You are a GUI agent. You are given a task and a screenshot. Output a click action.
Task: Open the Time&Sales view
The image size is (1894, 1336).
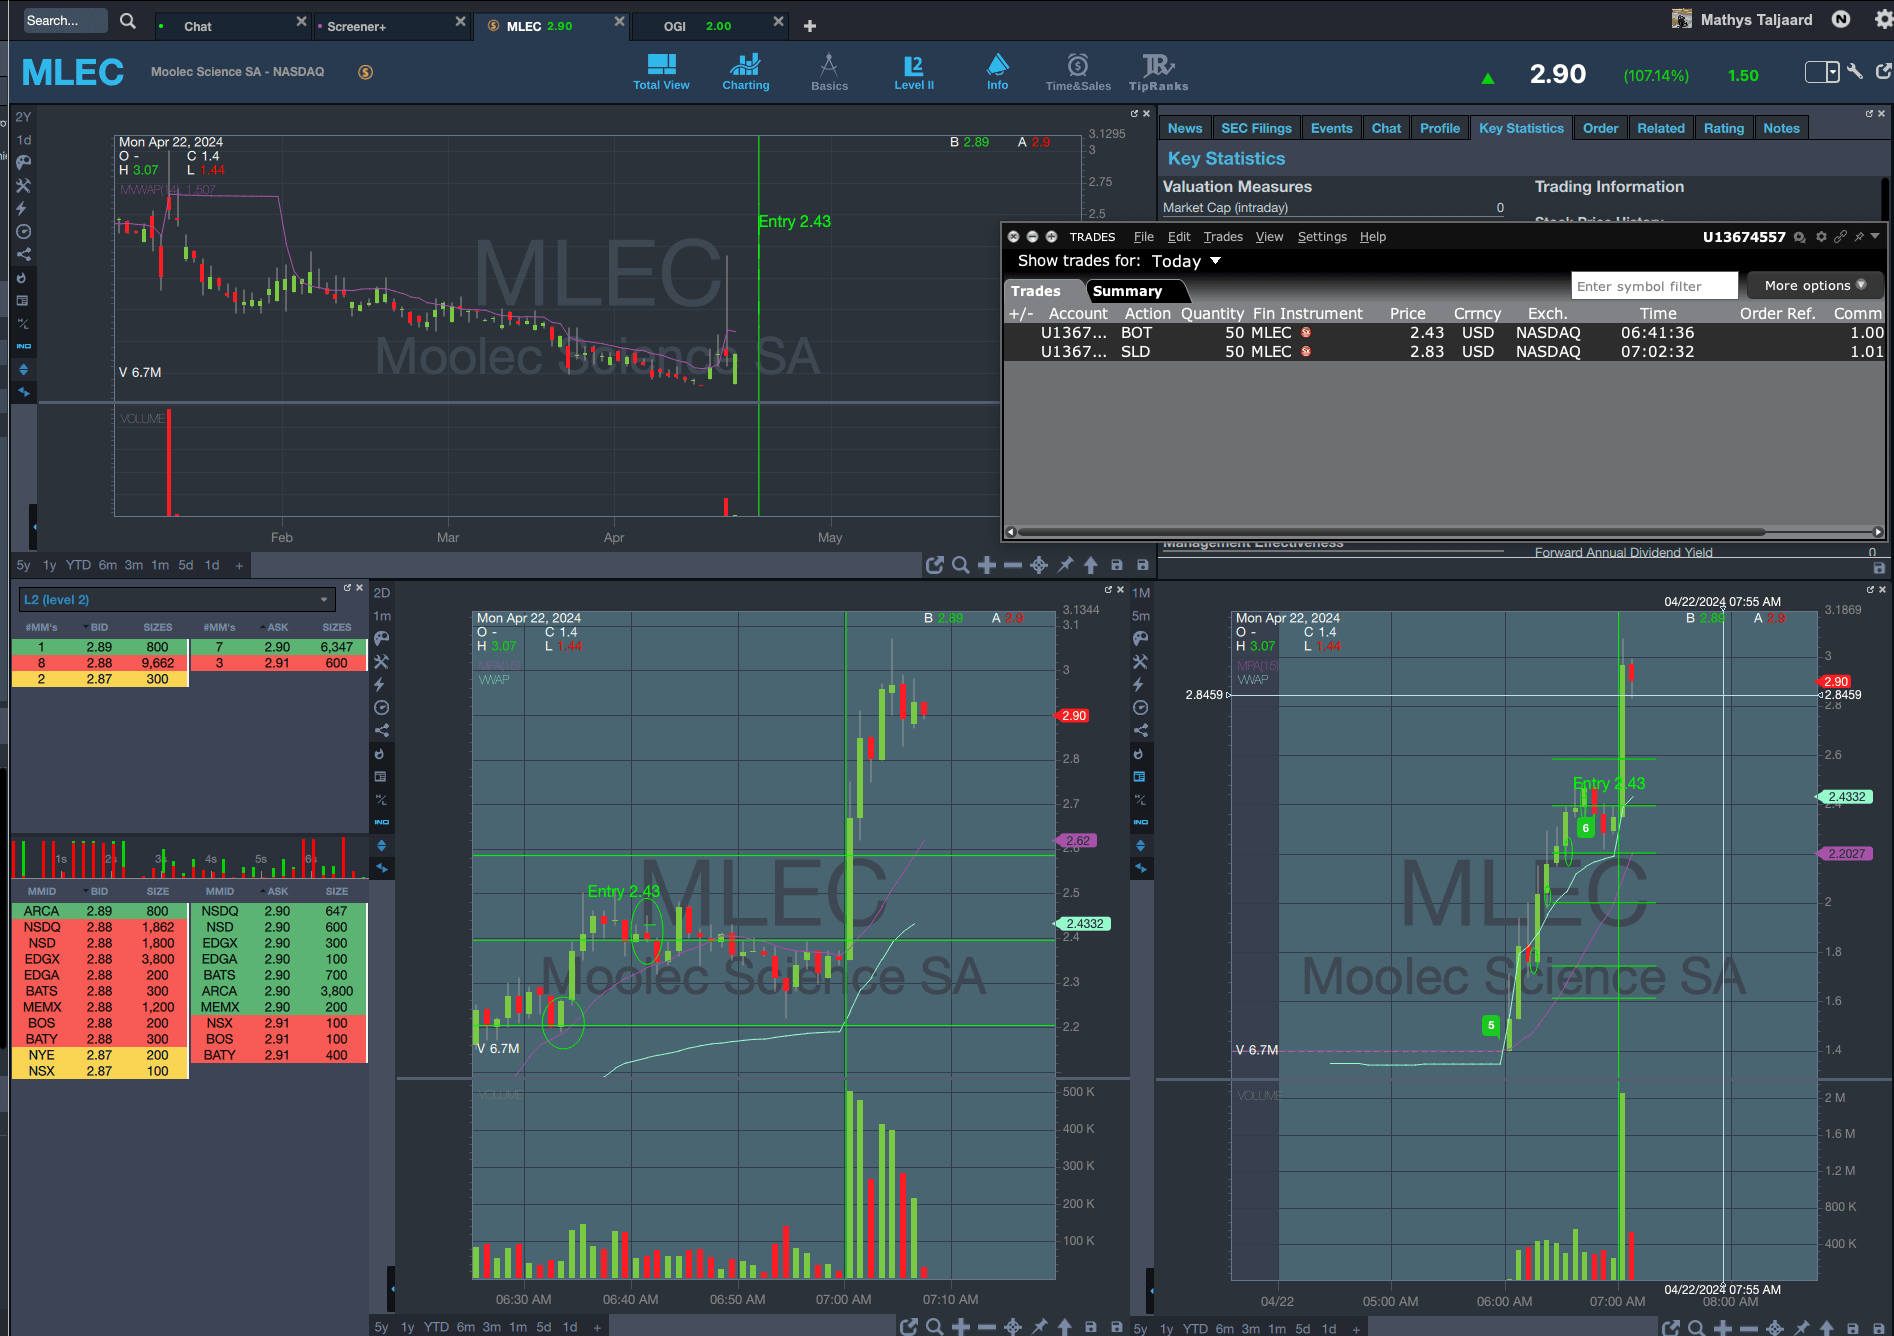[x=1077, y=72]
